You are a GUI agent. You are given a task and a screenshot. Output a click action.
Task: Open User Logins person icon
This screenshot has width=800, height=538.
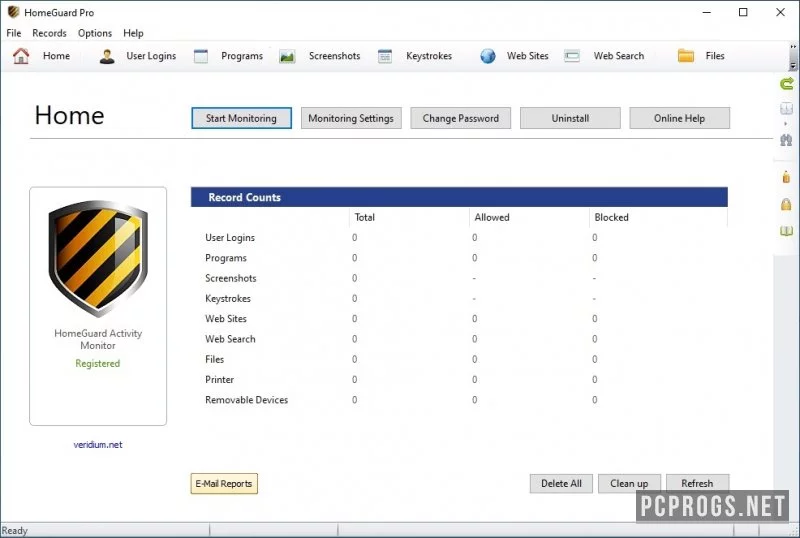coord(107,56)
